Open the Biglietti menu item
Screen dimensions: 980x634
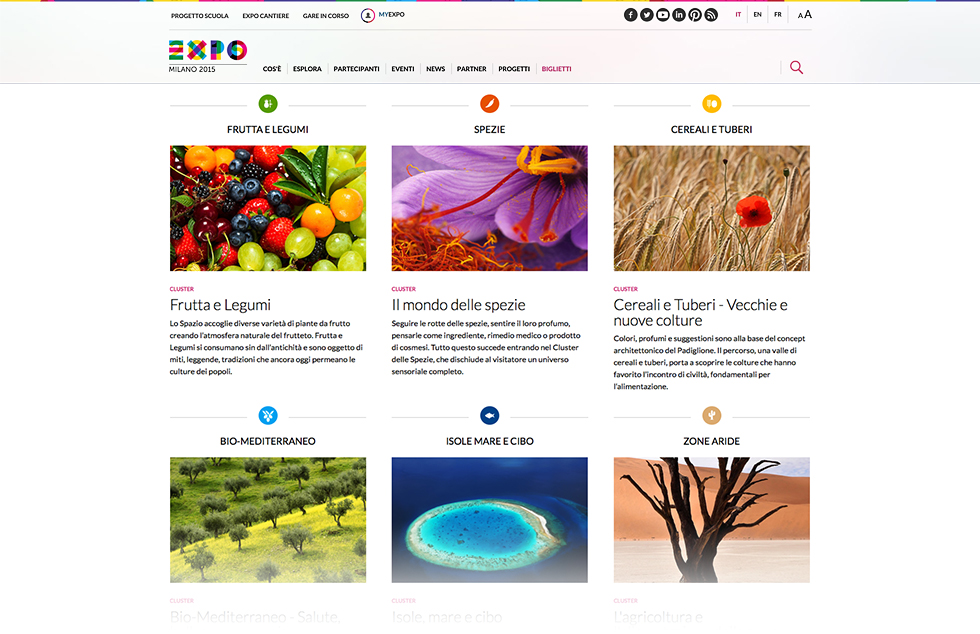click(556, 69)
